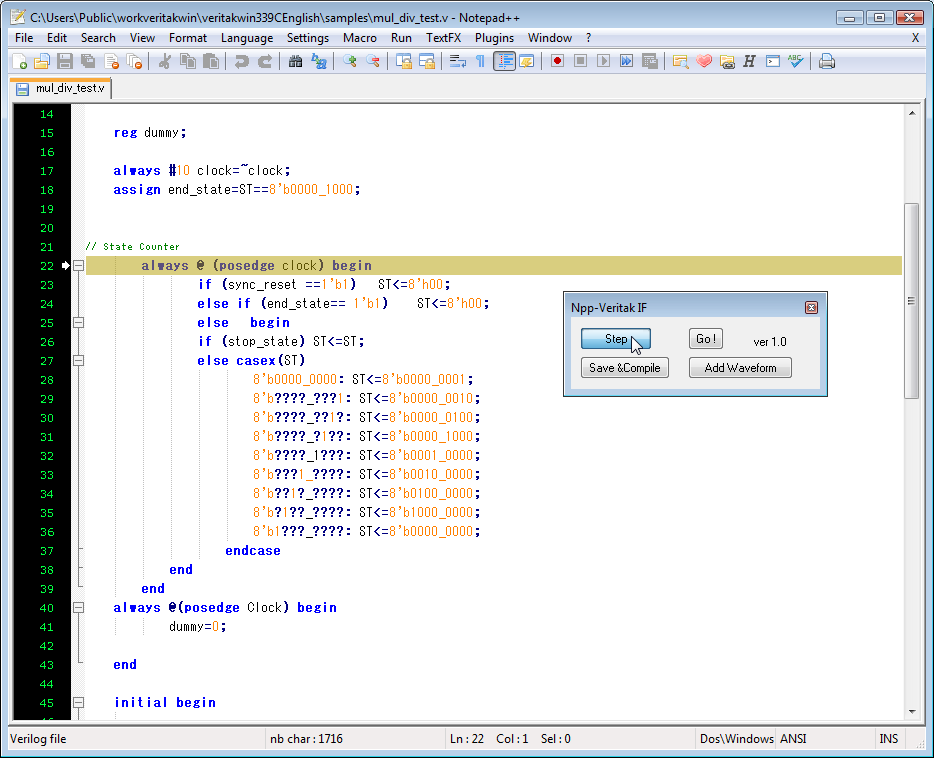
Task: Click the Playback macro icon
Action: pos(603,61)
